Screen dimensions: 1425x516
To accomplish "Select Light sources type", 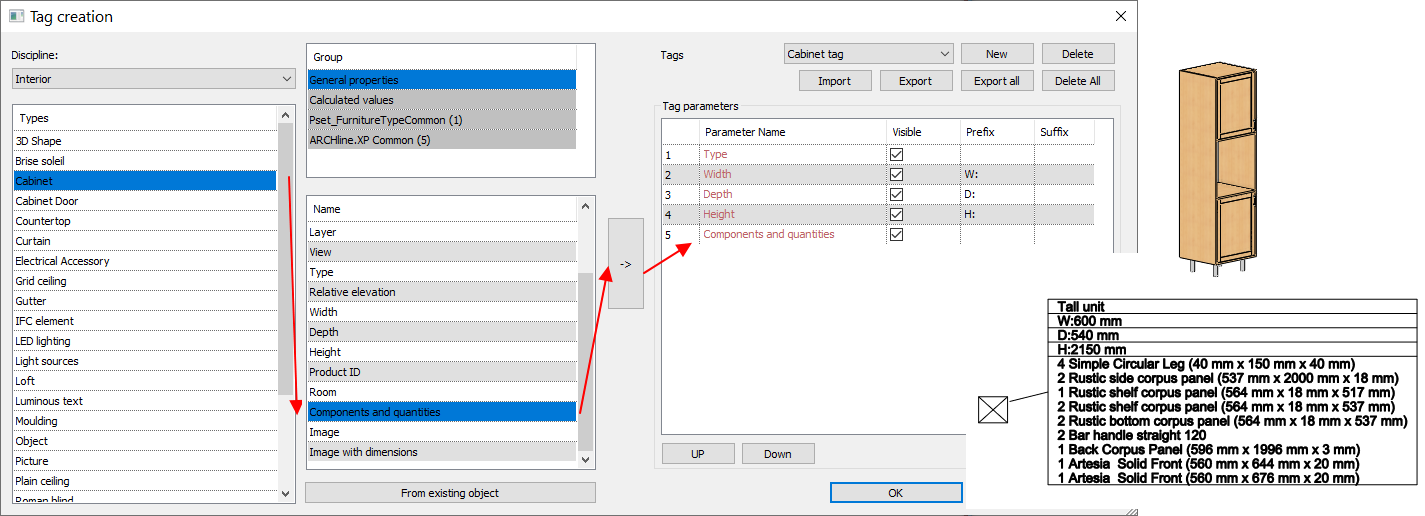I will pos(144,361).
